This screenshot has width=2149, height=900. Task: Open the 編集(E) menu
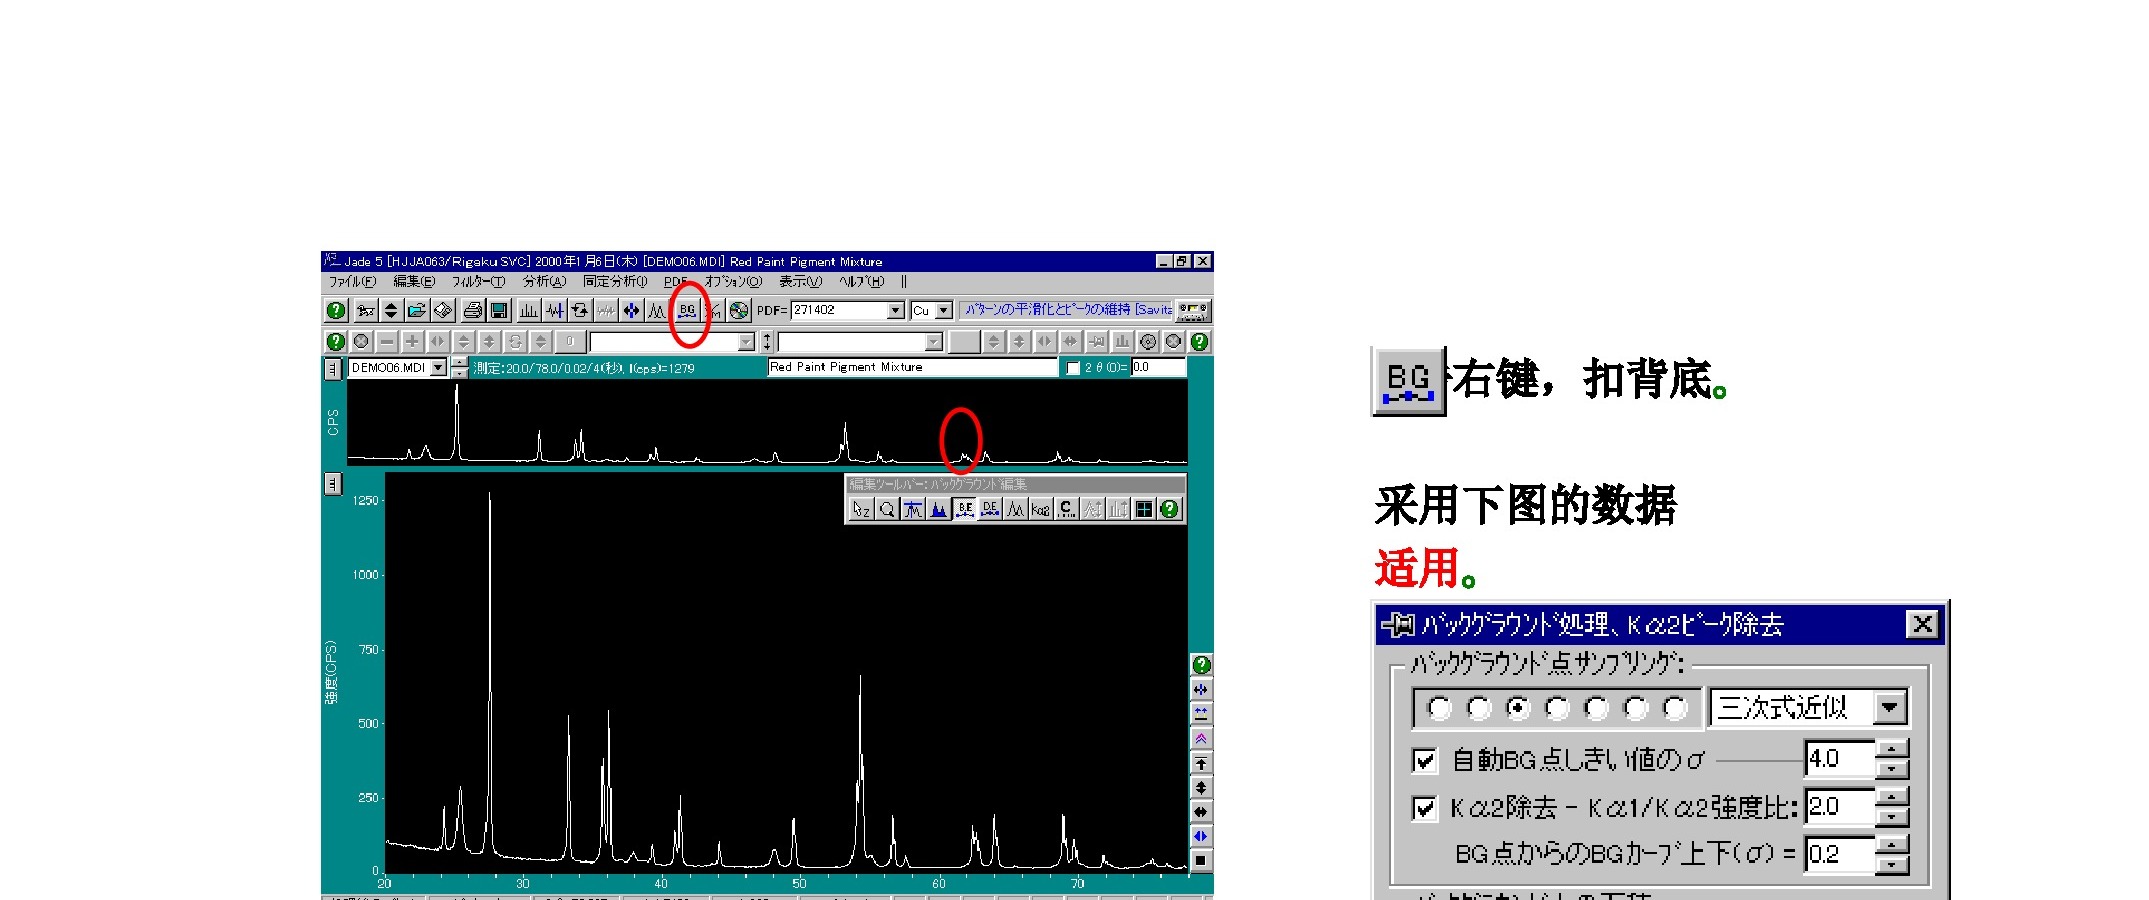(414, 282)
